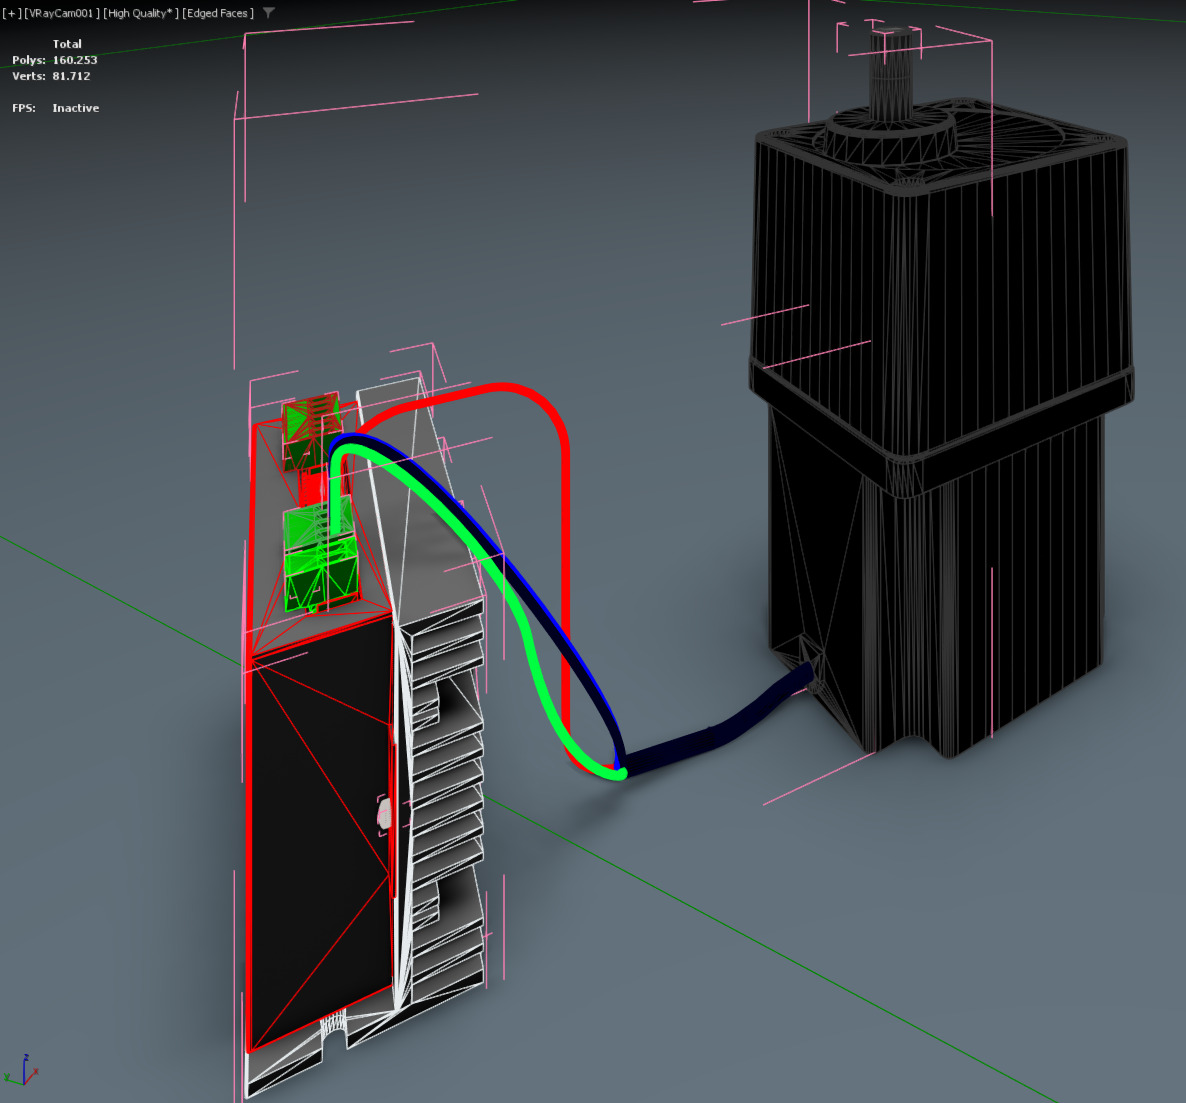Click the Total statistics header

[67, 44]
